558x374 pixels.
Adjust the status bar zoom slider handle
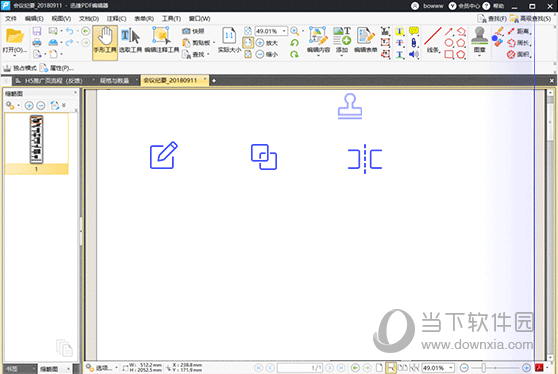click(483, 368)
